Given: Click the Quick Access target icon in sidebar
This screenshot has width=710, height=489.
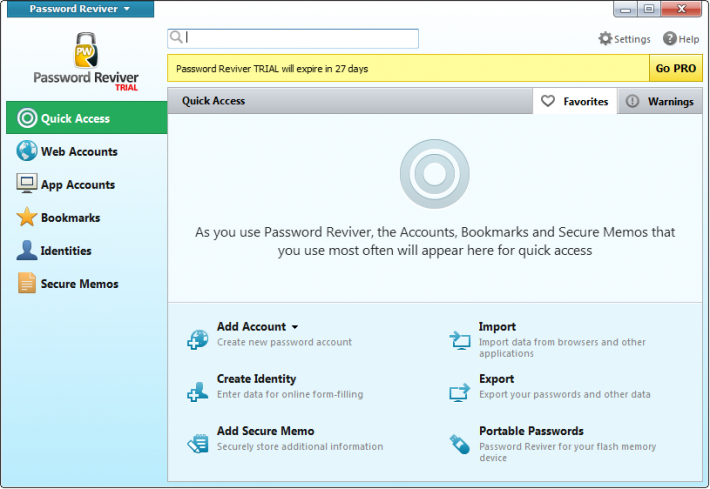Looking at the screenshot, I should 27,118.
